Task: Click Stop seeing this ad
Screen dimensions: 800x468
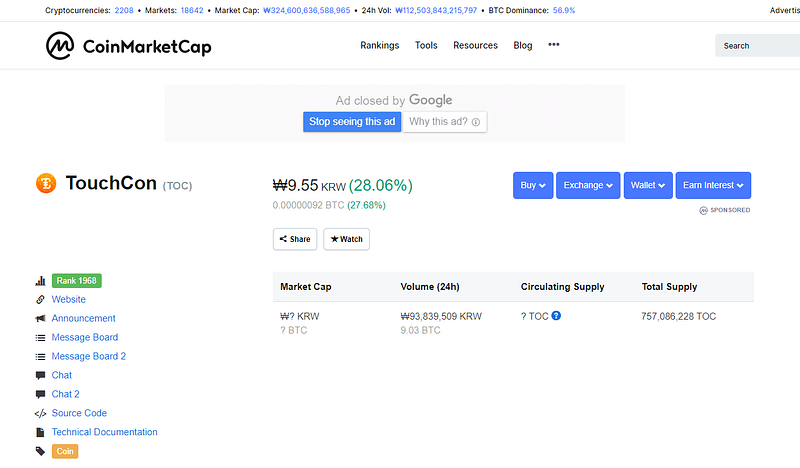Action: [x=352, y=122]
